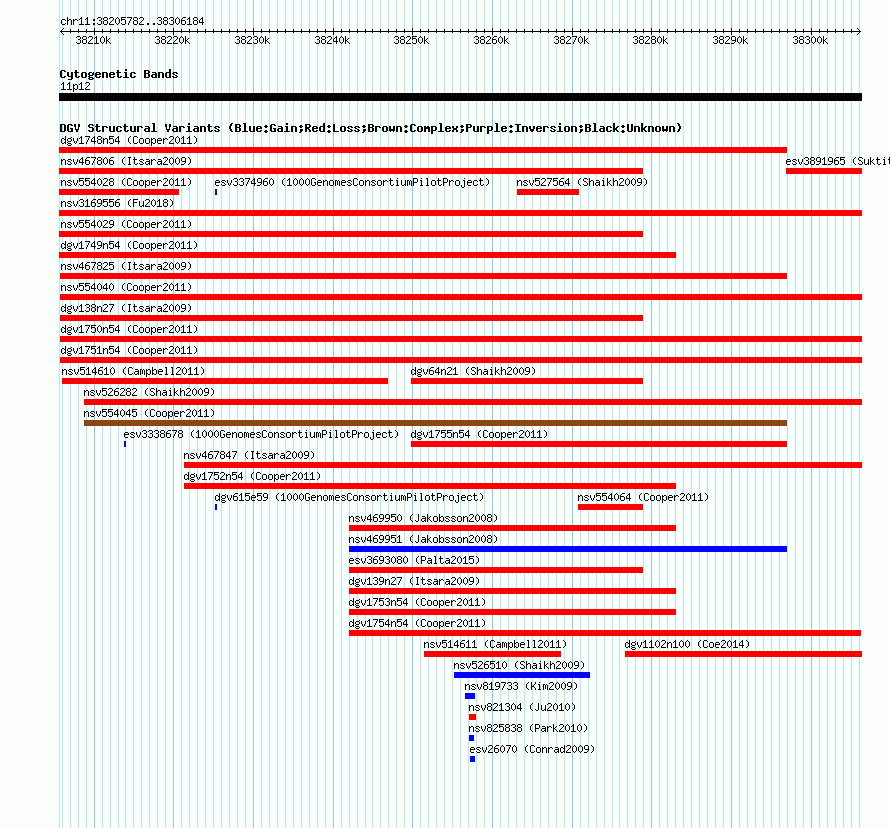890x828 pixels.
Task: Select dgv1749n54 (Cooper2011) label
Action: (x=129, y=245)
